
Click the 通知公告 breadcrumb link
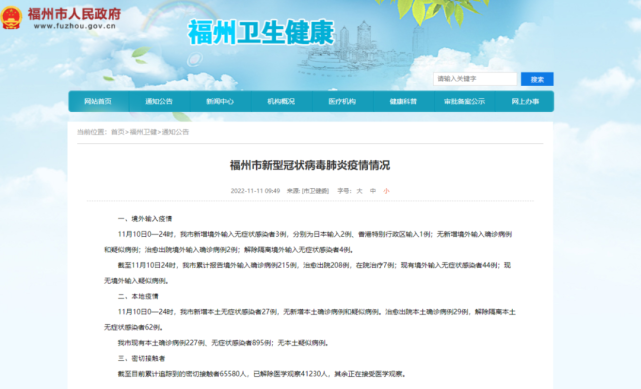[175, 132]
